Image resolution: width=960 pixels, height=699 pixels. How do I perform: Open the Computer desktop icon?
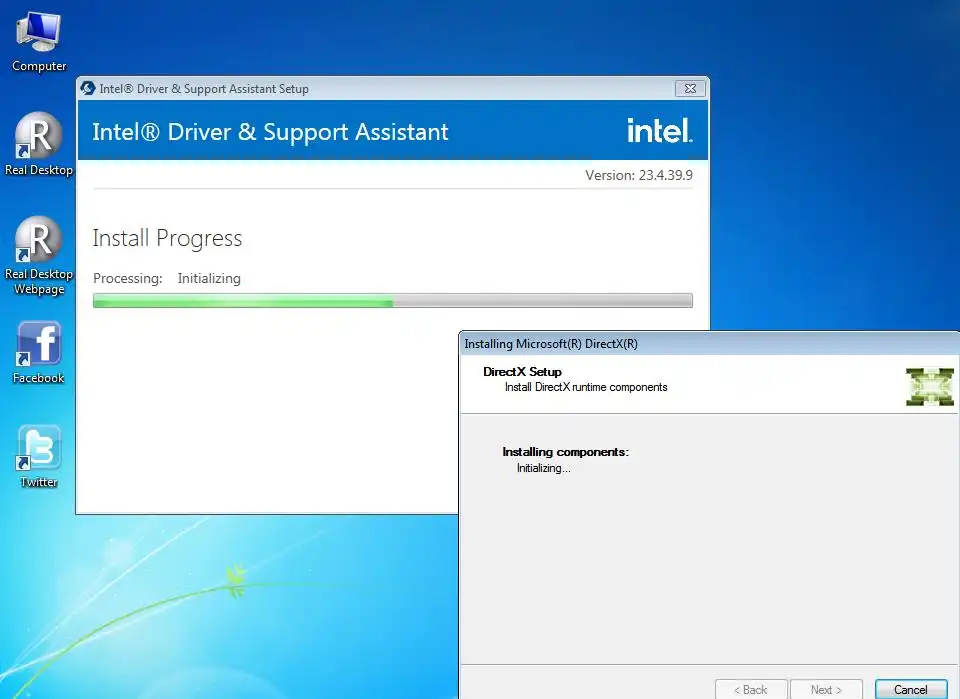(39, 42)
